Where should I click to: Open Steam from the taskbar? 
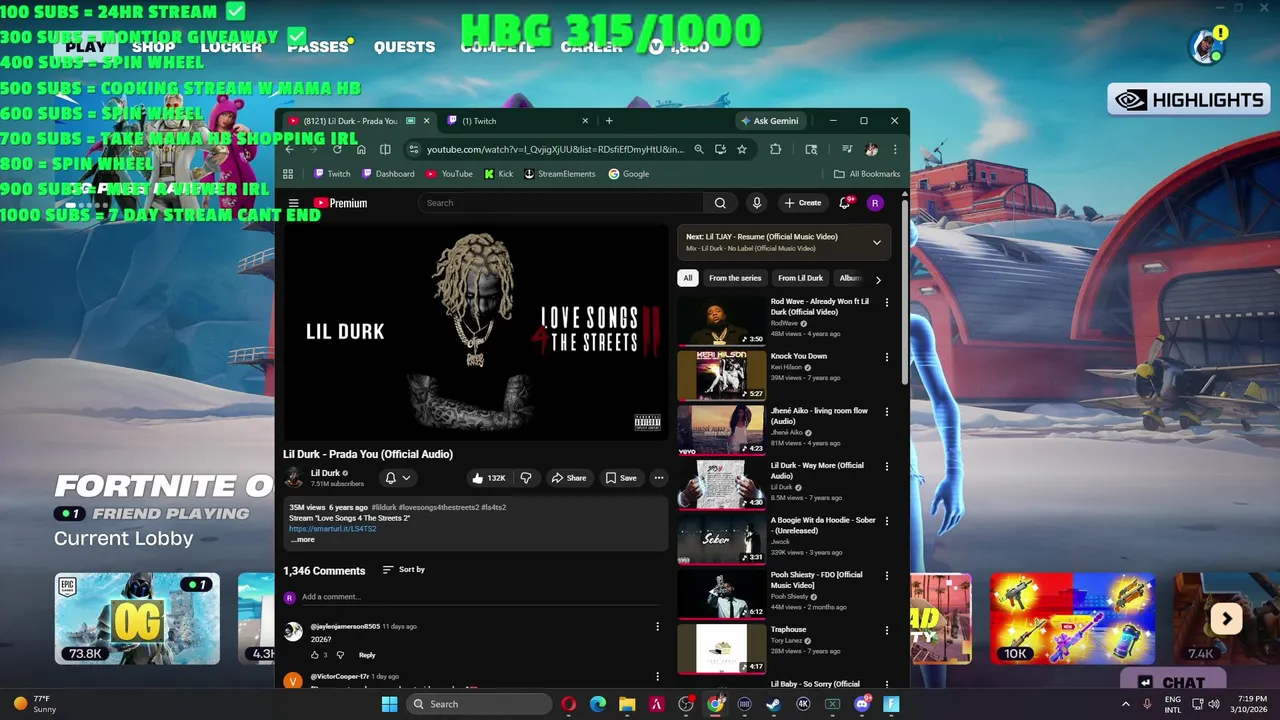(x=774, y=704)
